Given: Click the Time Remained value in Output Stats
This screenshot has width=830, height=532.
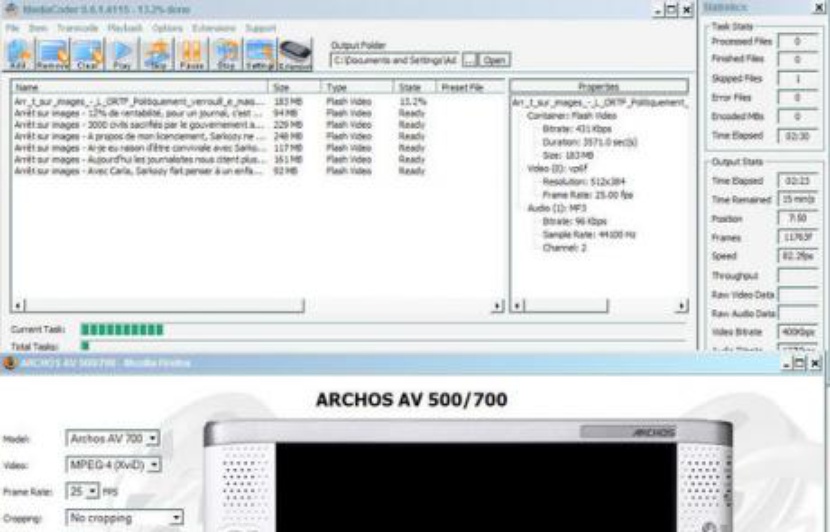Looking at the screenshot, I should (798, 200).
